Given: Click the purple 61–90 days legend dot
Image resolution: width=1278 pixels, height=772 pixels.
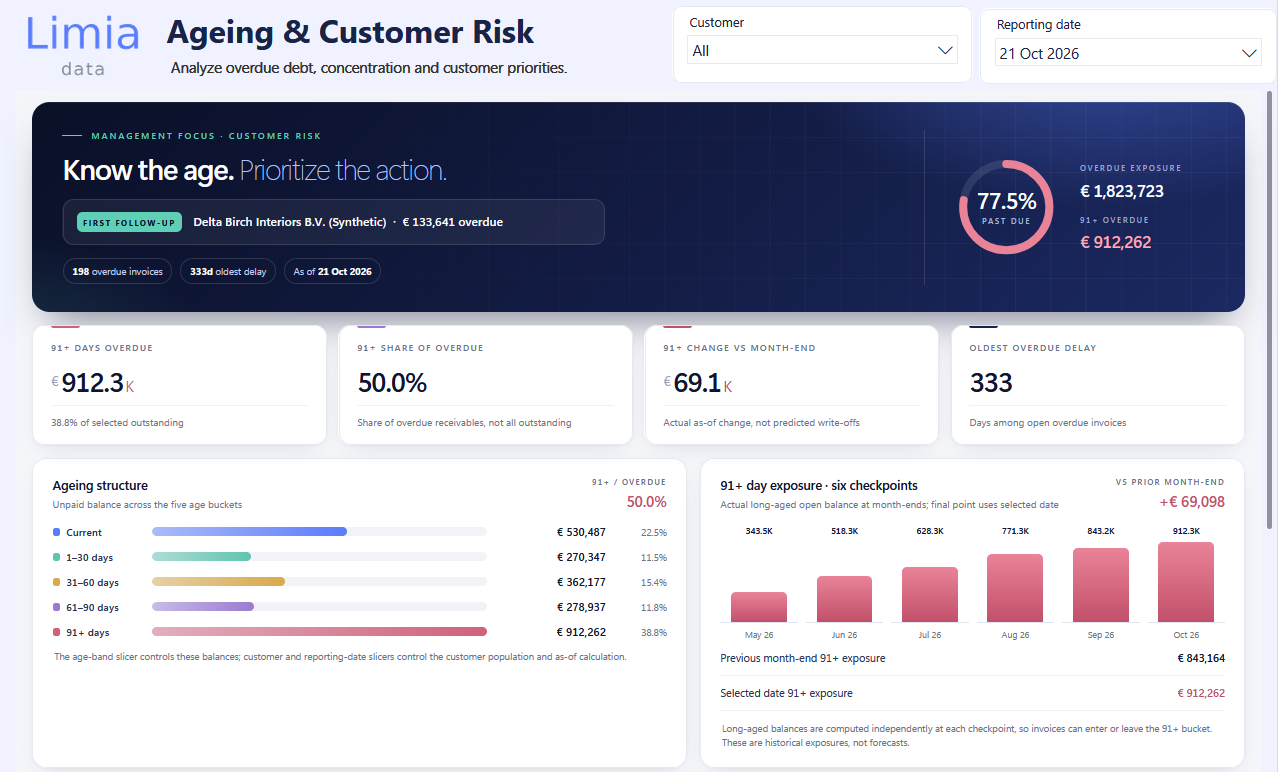Looking at the screenshot, I should pos(57,607).
